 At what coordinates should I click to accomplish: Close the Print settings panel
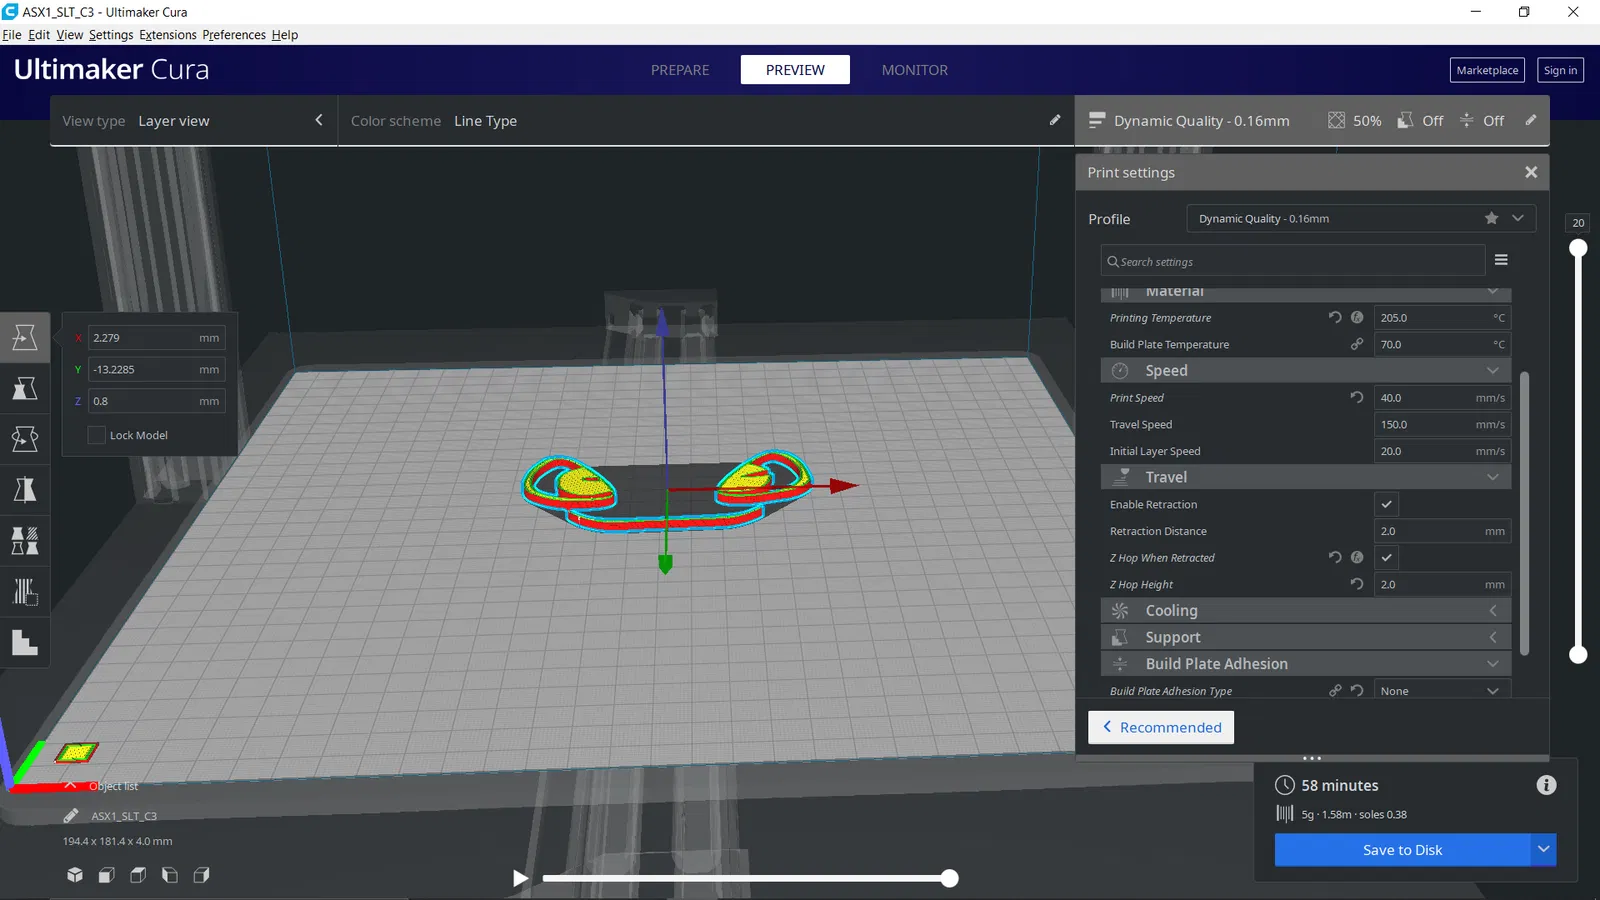(1531, 172)
